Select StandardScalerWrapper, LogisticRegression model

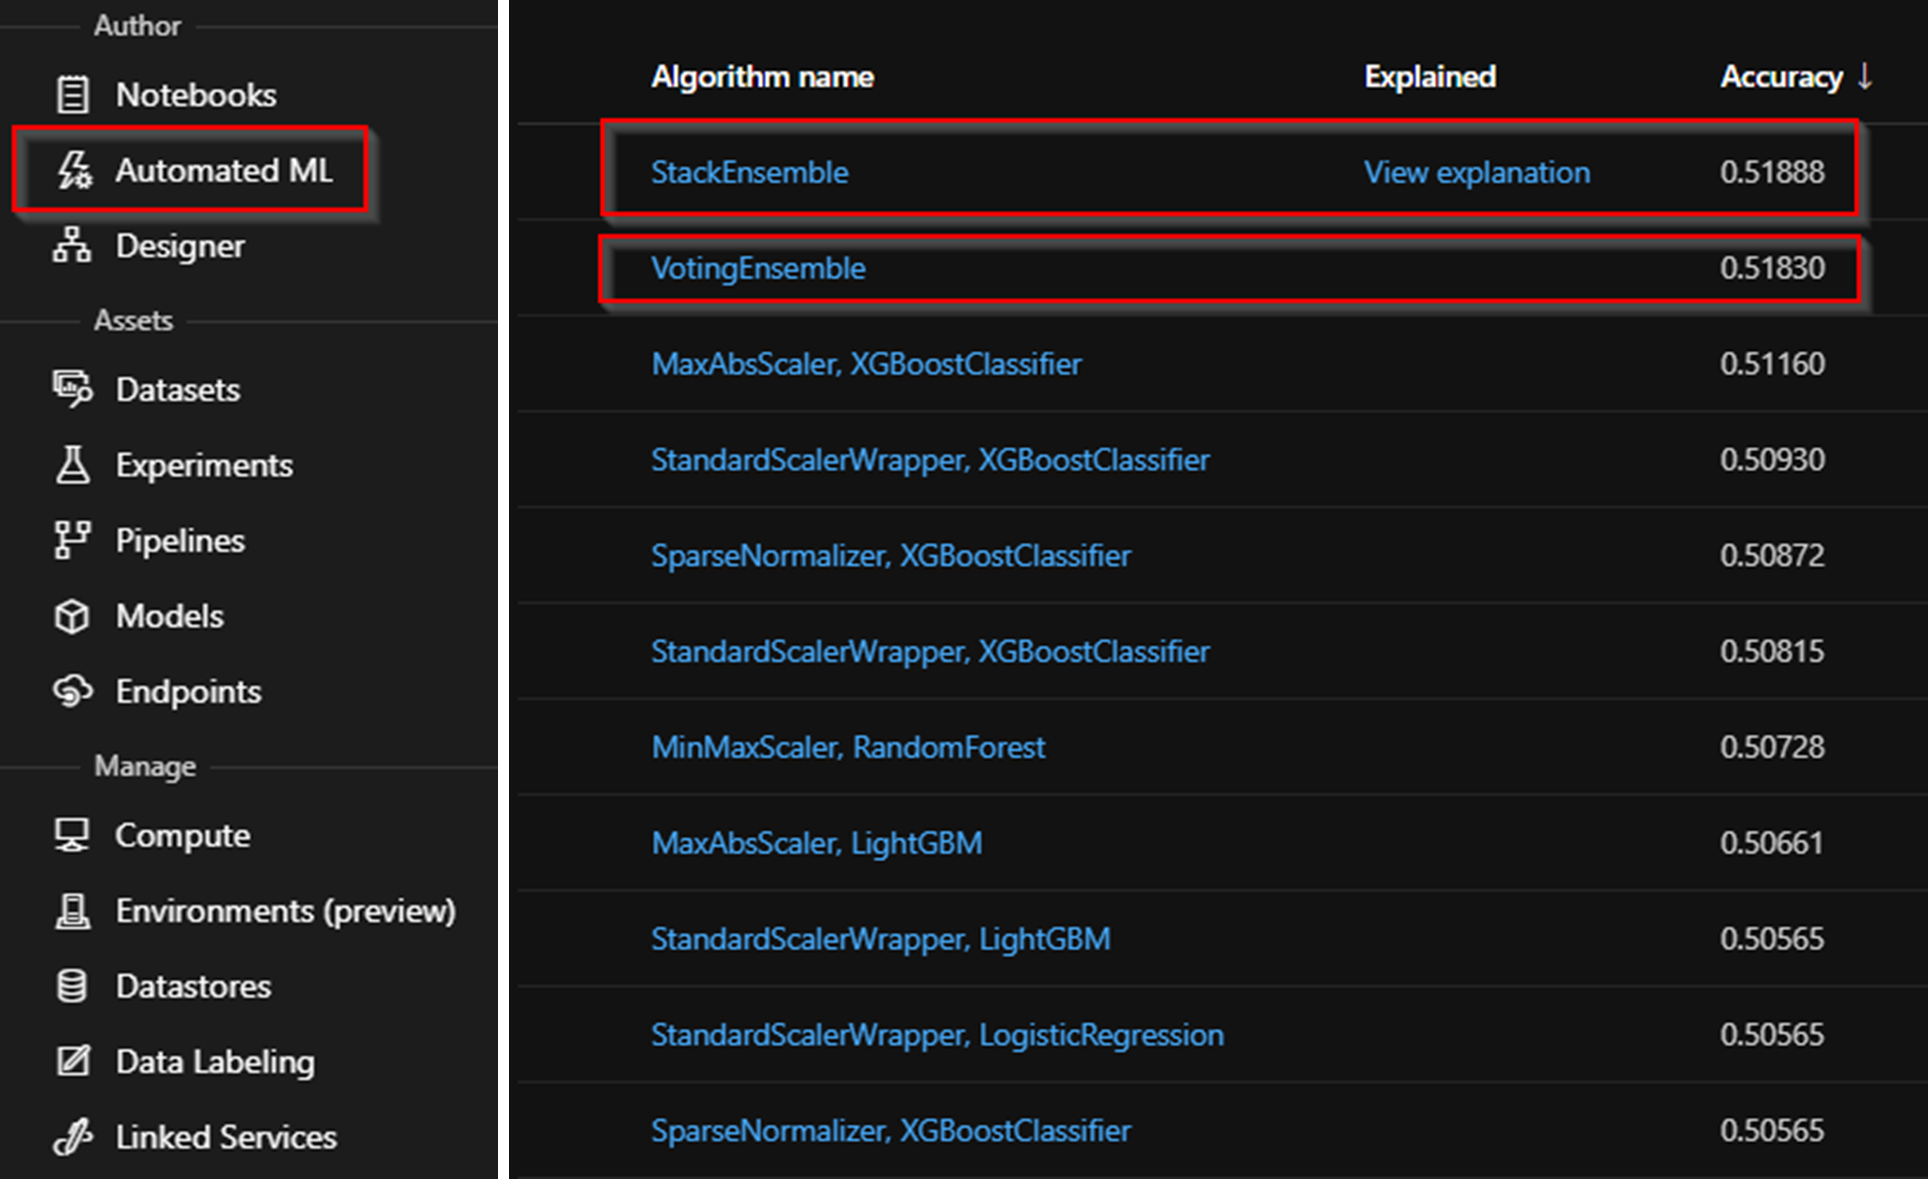(x=937, y=1035)
